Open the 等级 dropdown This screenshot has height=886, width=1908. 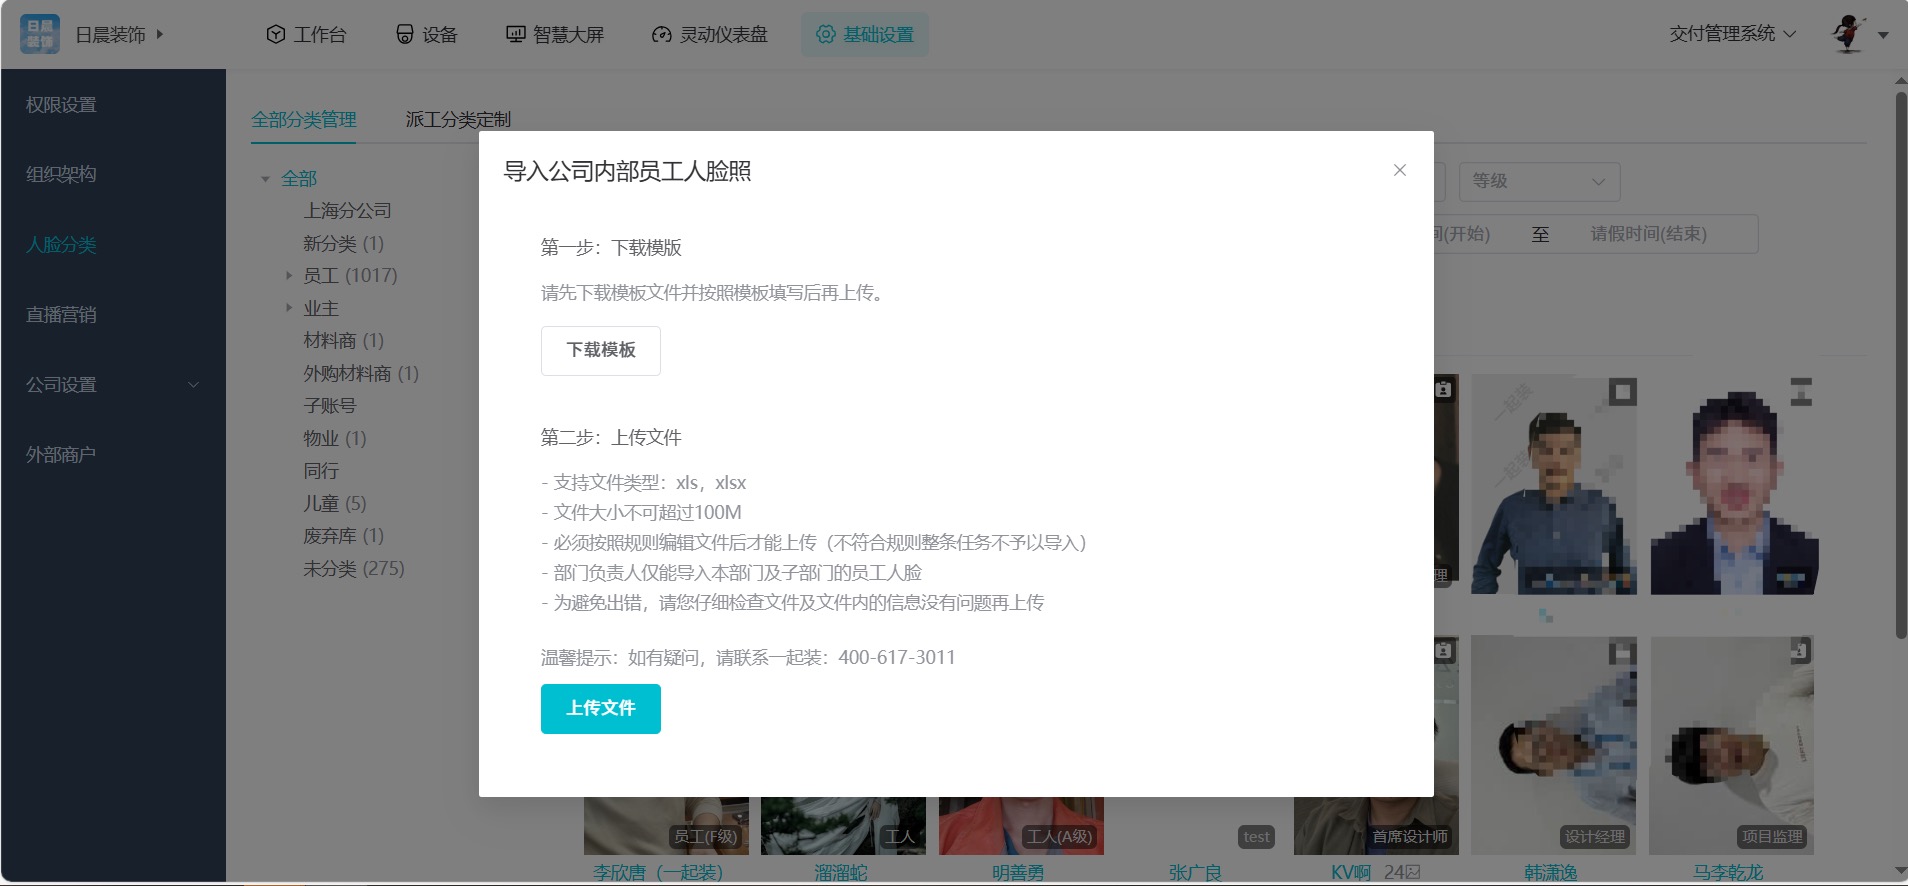pyautogui.click(x=1538, y=181)
